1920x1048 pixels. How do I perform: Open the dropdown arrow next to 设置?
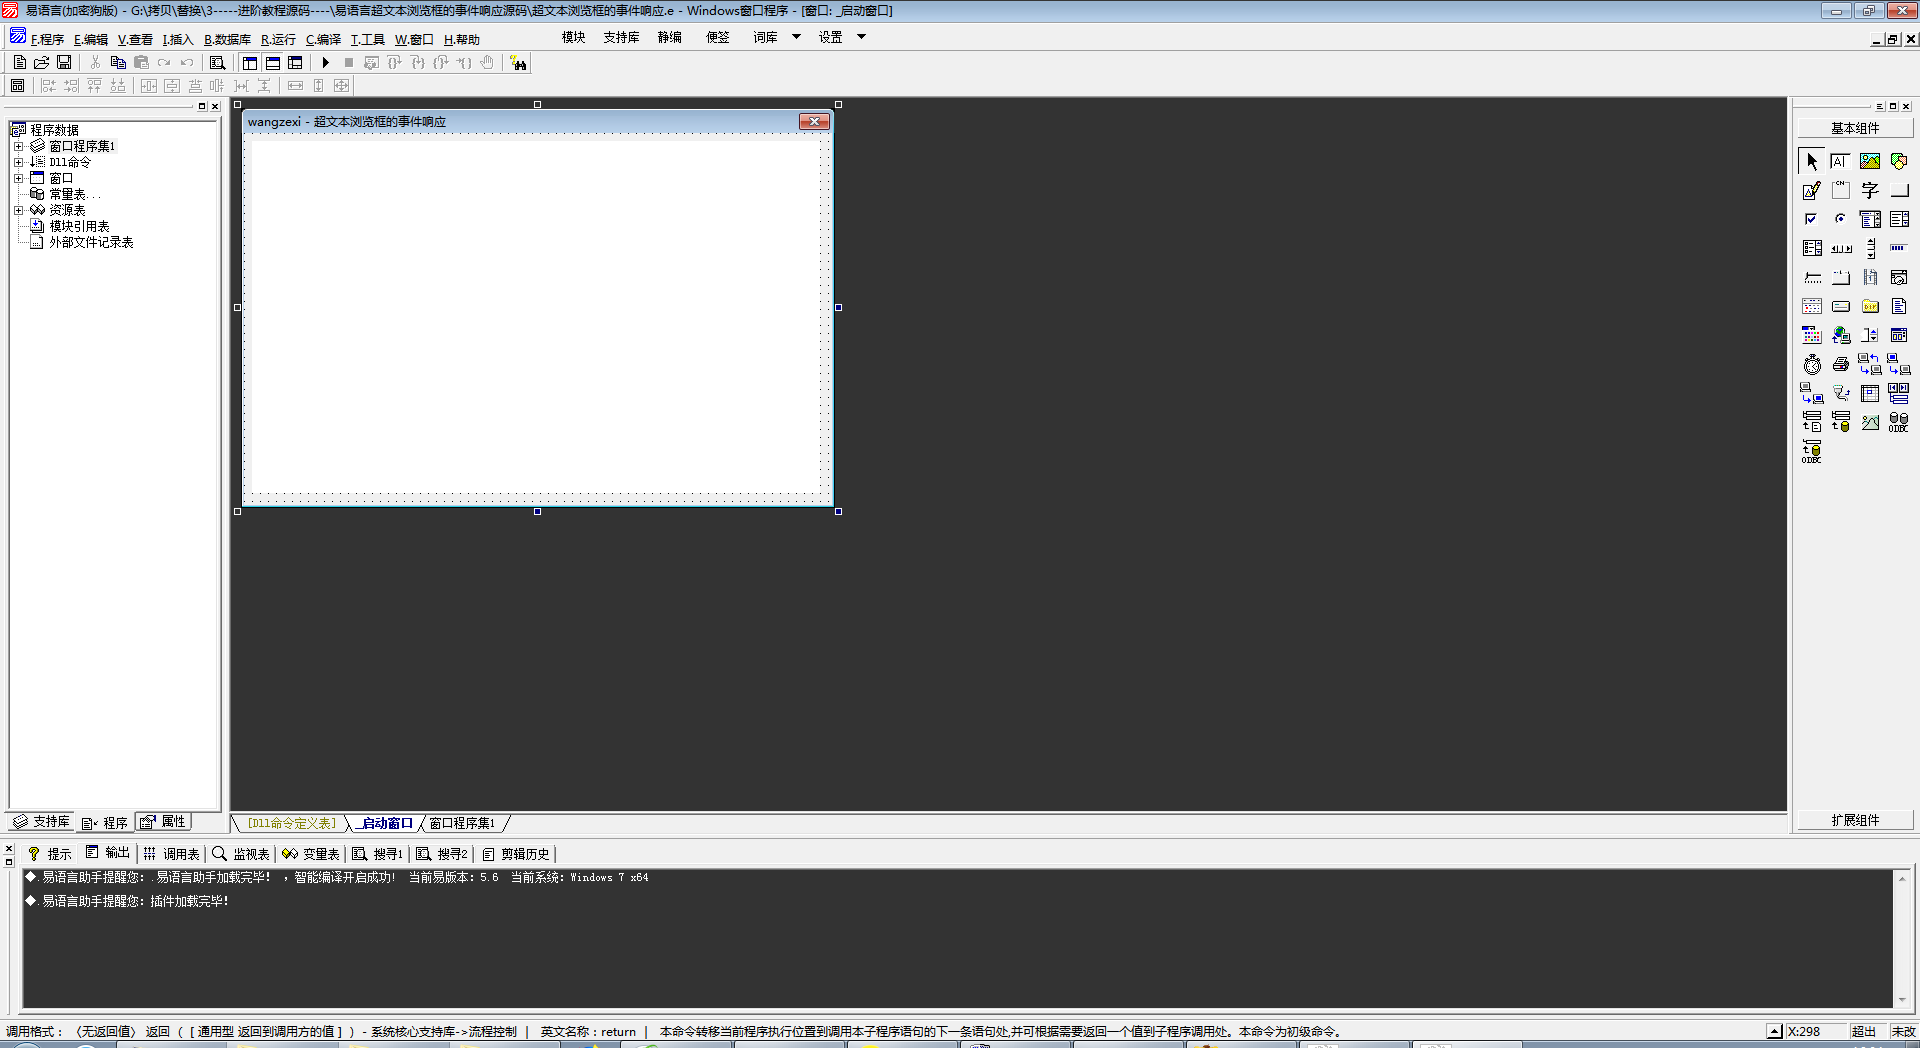click(861, 37)
